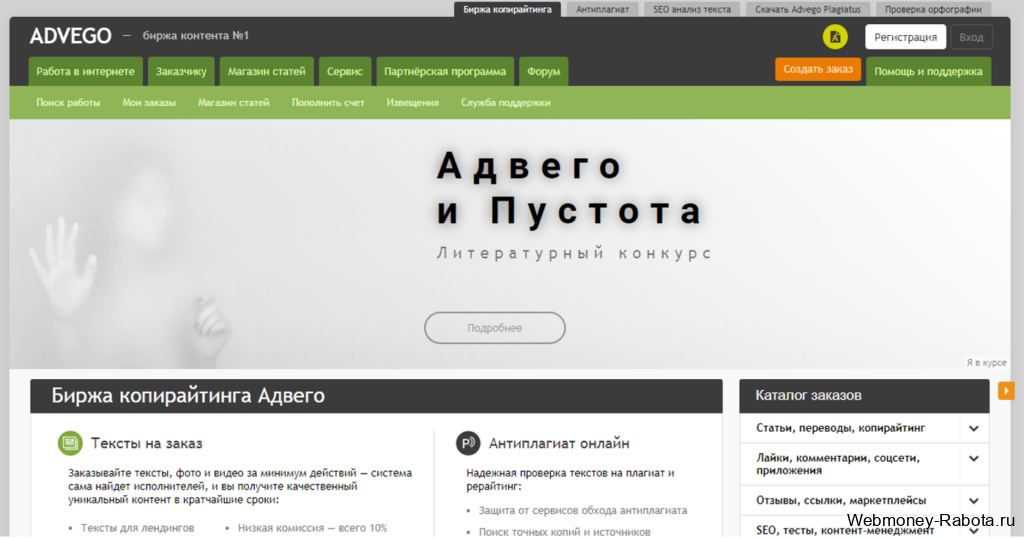Image resolution: width=1024 pixels, height=538 pixels.
Task: Click the green Тексты на заказ icon
Action: click(70, 443)
